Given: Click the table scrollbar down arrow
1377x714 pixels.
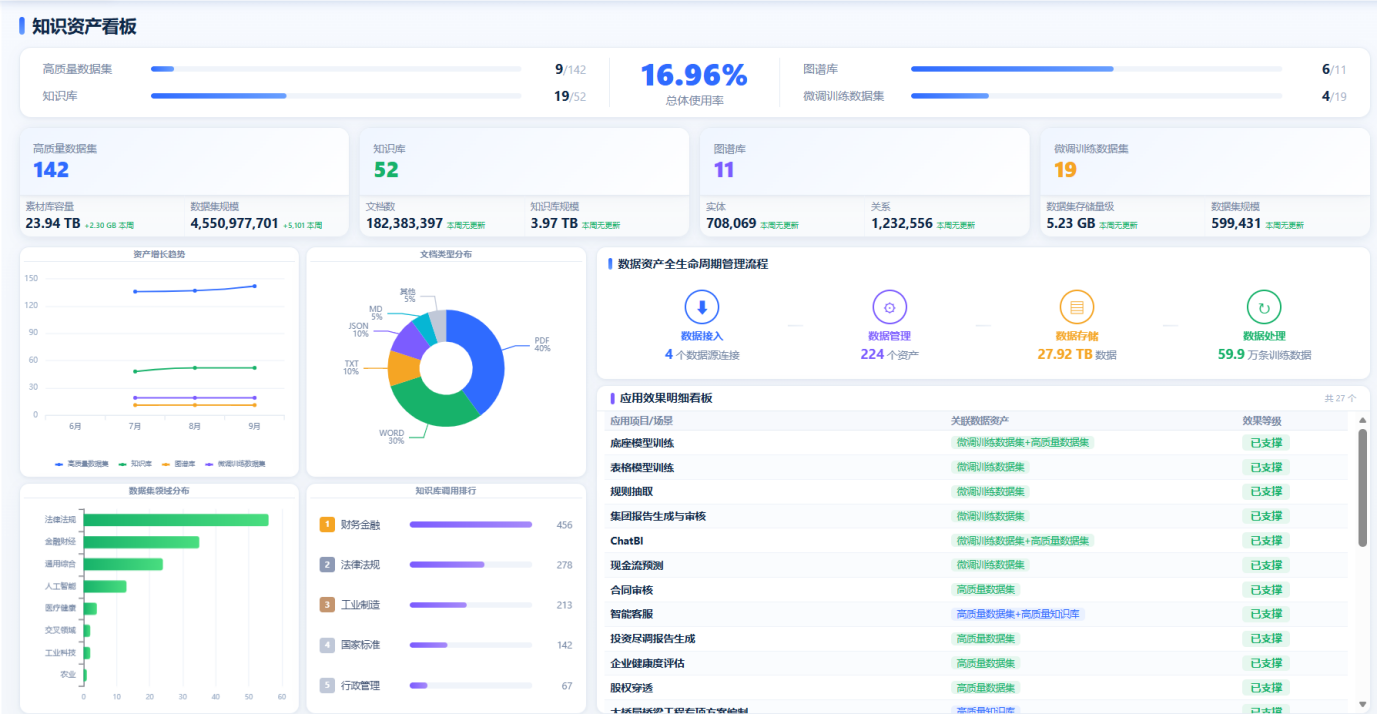Looking at the screenshot, I should coord(1362,704).
